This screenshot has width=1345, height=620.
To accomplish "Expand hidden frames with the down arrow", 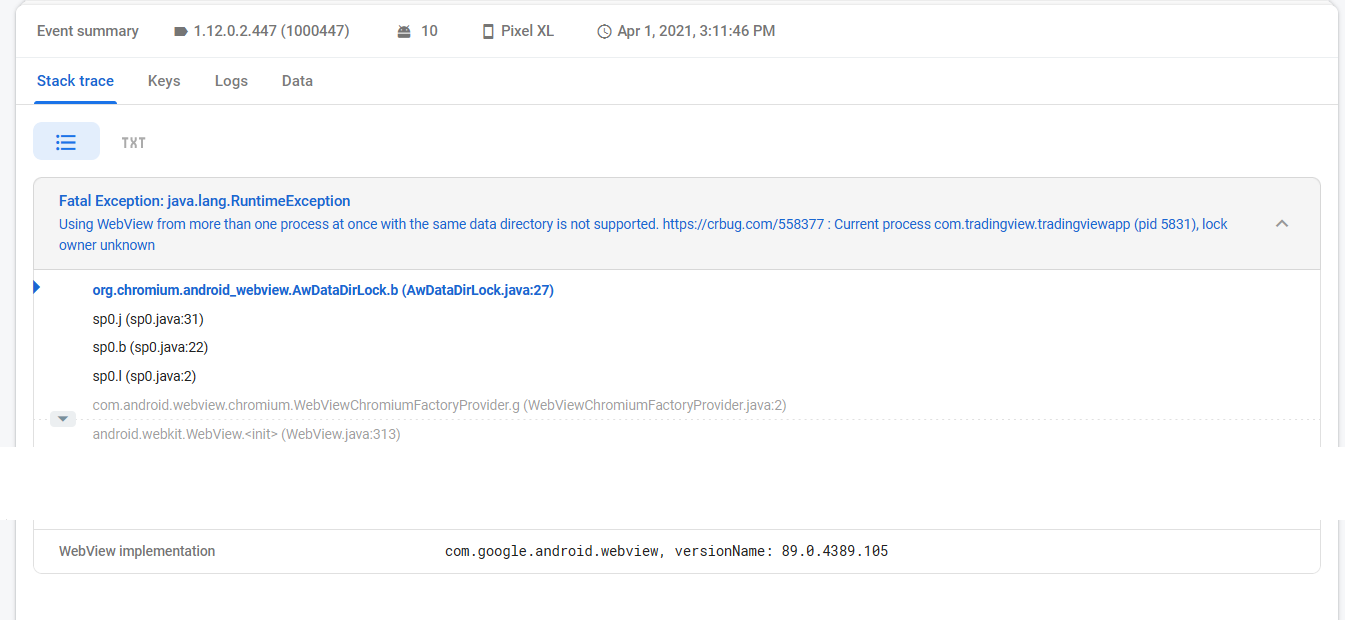I will tap(63, 419).
